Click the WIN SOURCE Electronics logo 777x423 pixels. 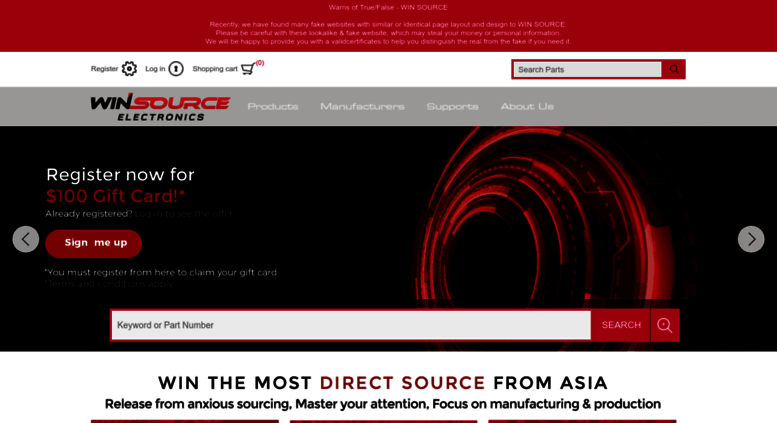tap(160, 107)
